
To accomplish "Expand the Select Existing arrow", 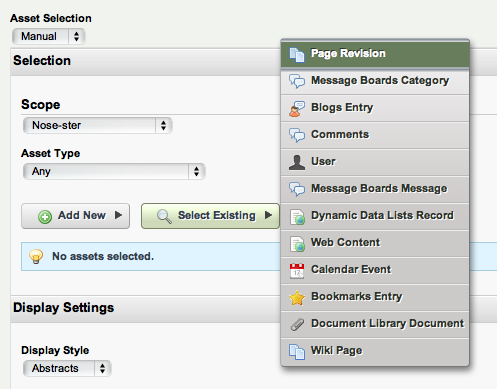I will 268,215.
